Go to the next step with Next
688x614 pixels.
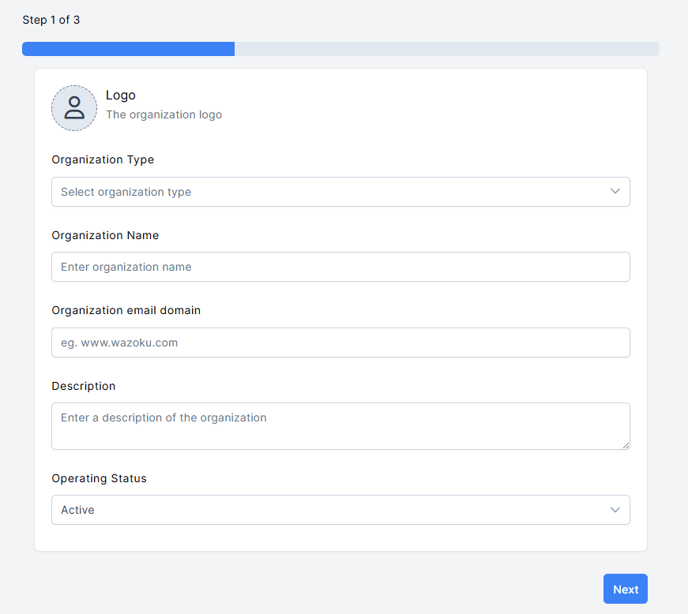[x=625, y=589]
